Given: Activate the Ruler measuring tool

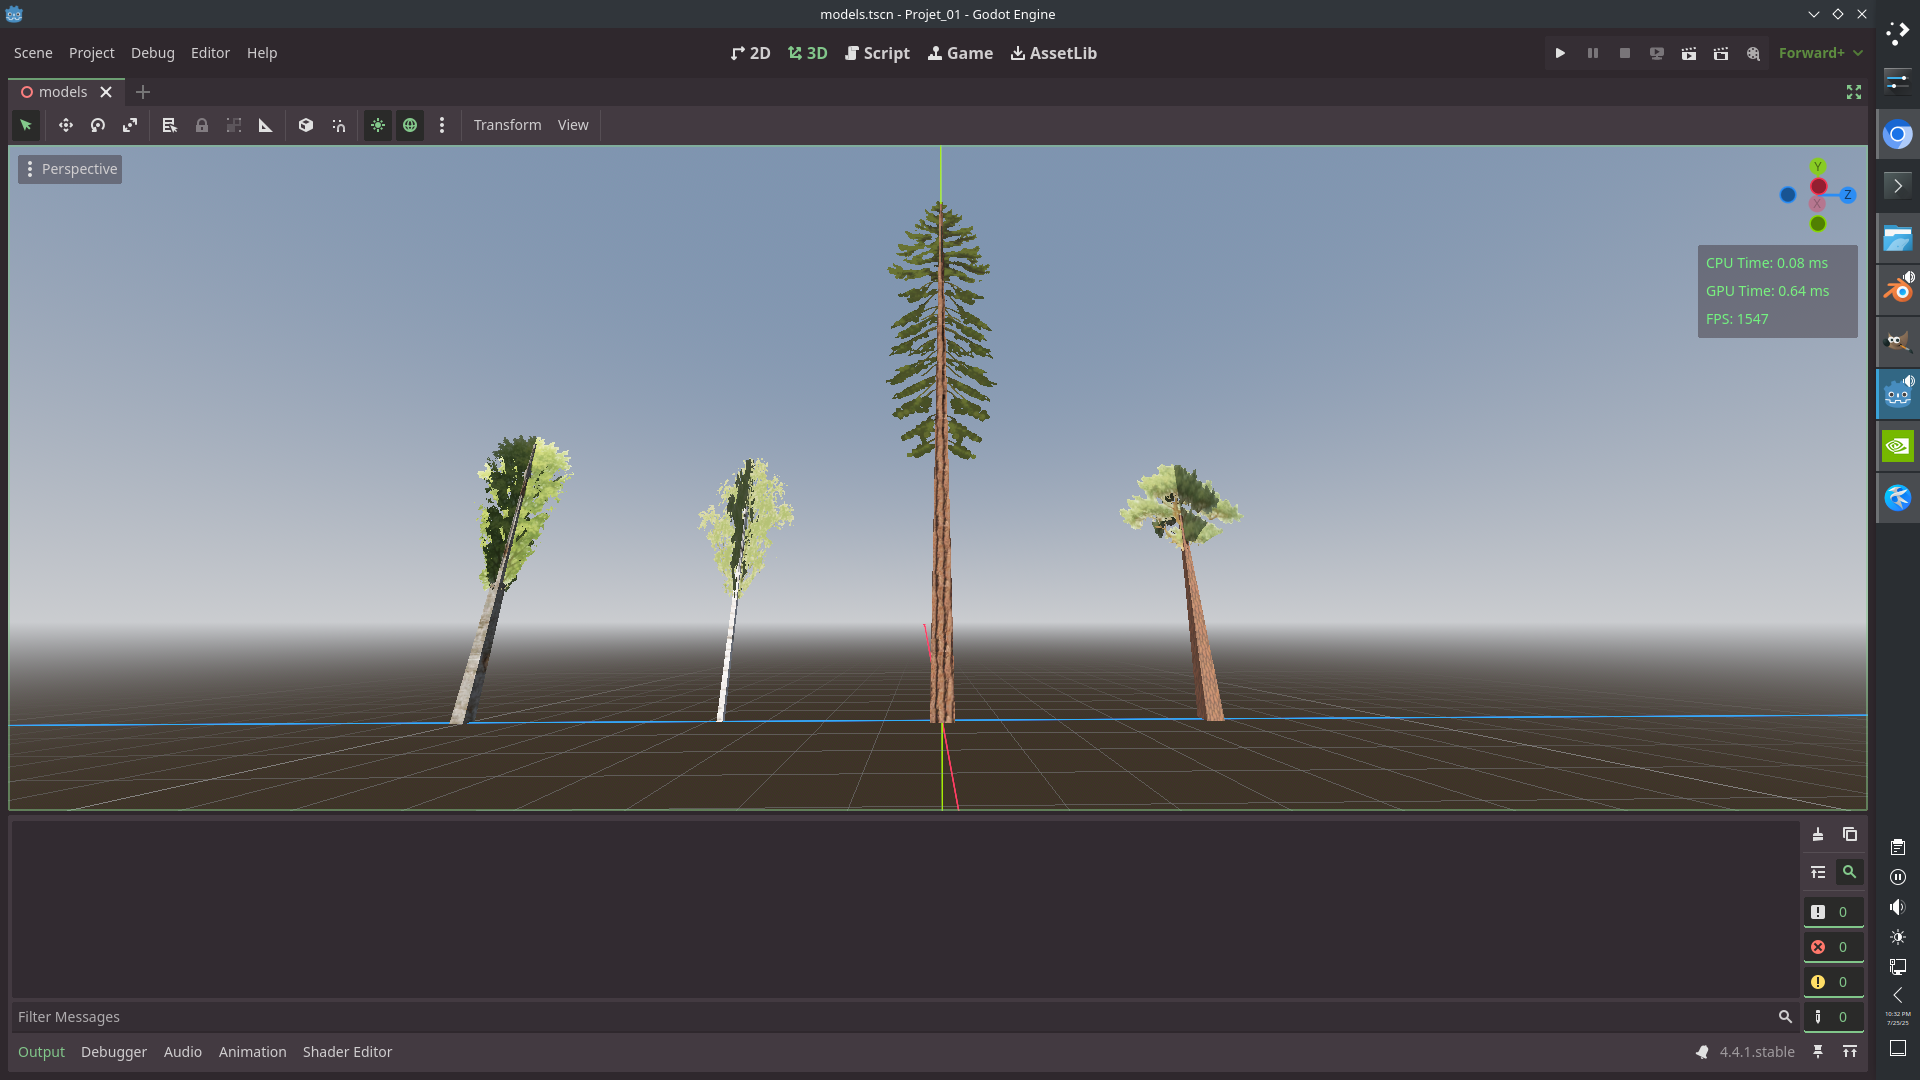Looking at the screenshot, I should point(265,125).
